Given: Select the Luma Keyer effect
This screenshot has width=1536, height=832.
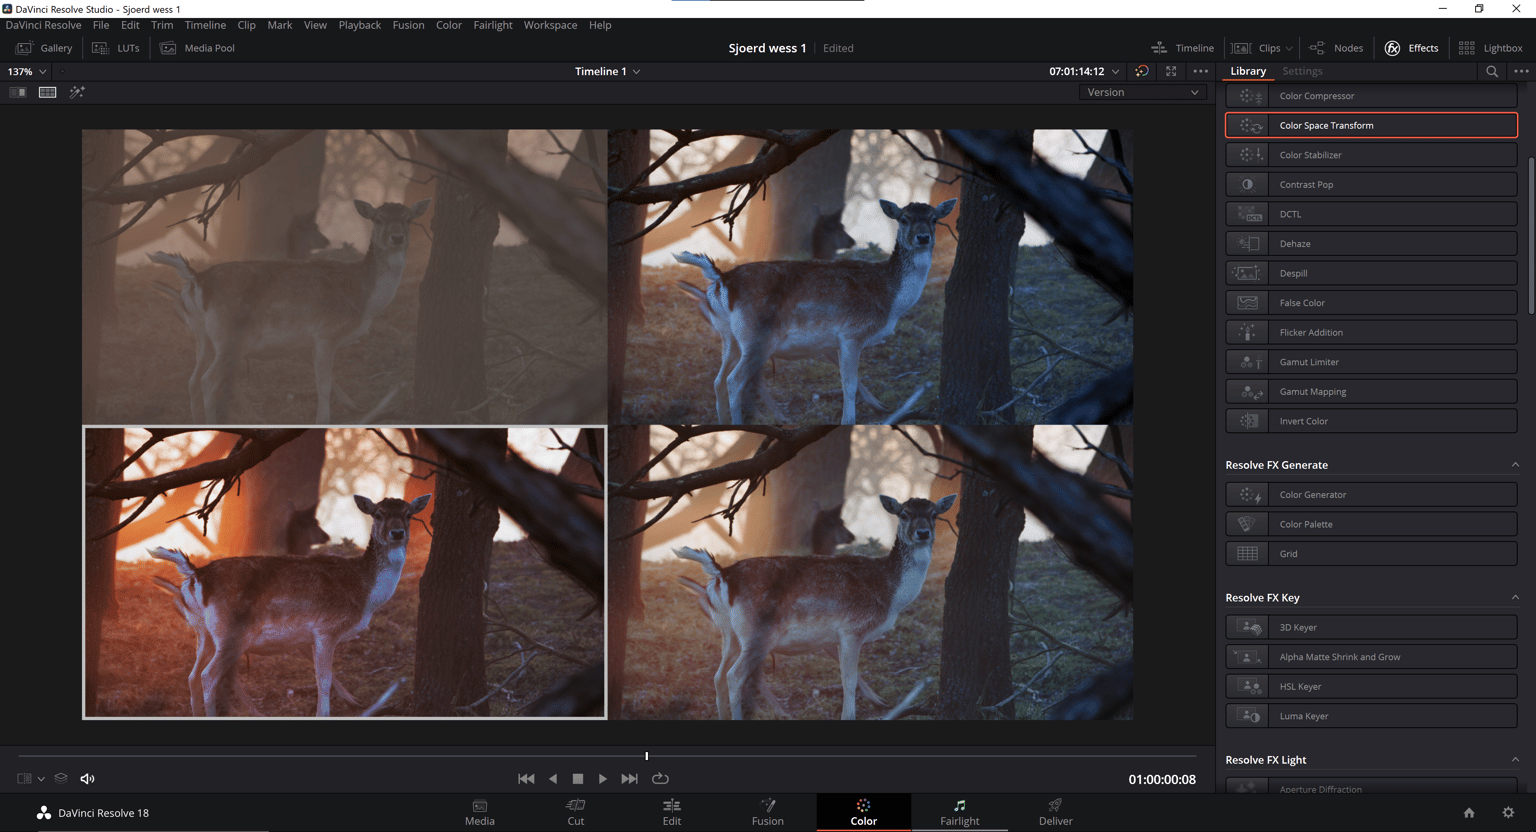Looking at the screenshot, I should tap(1371, 716).
